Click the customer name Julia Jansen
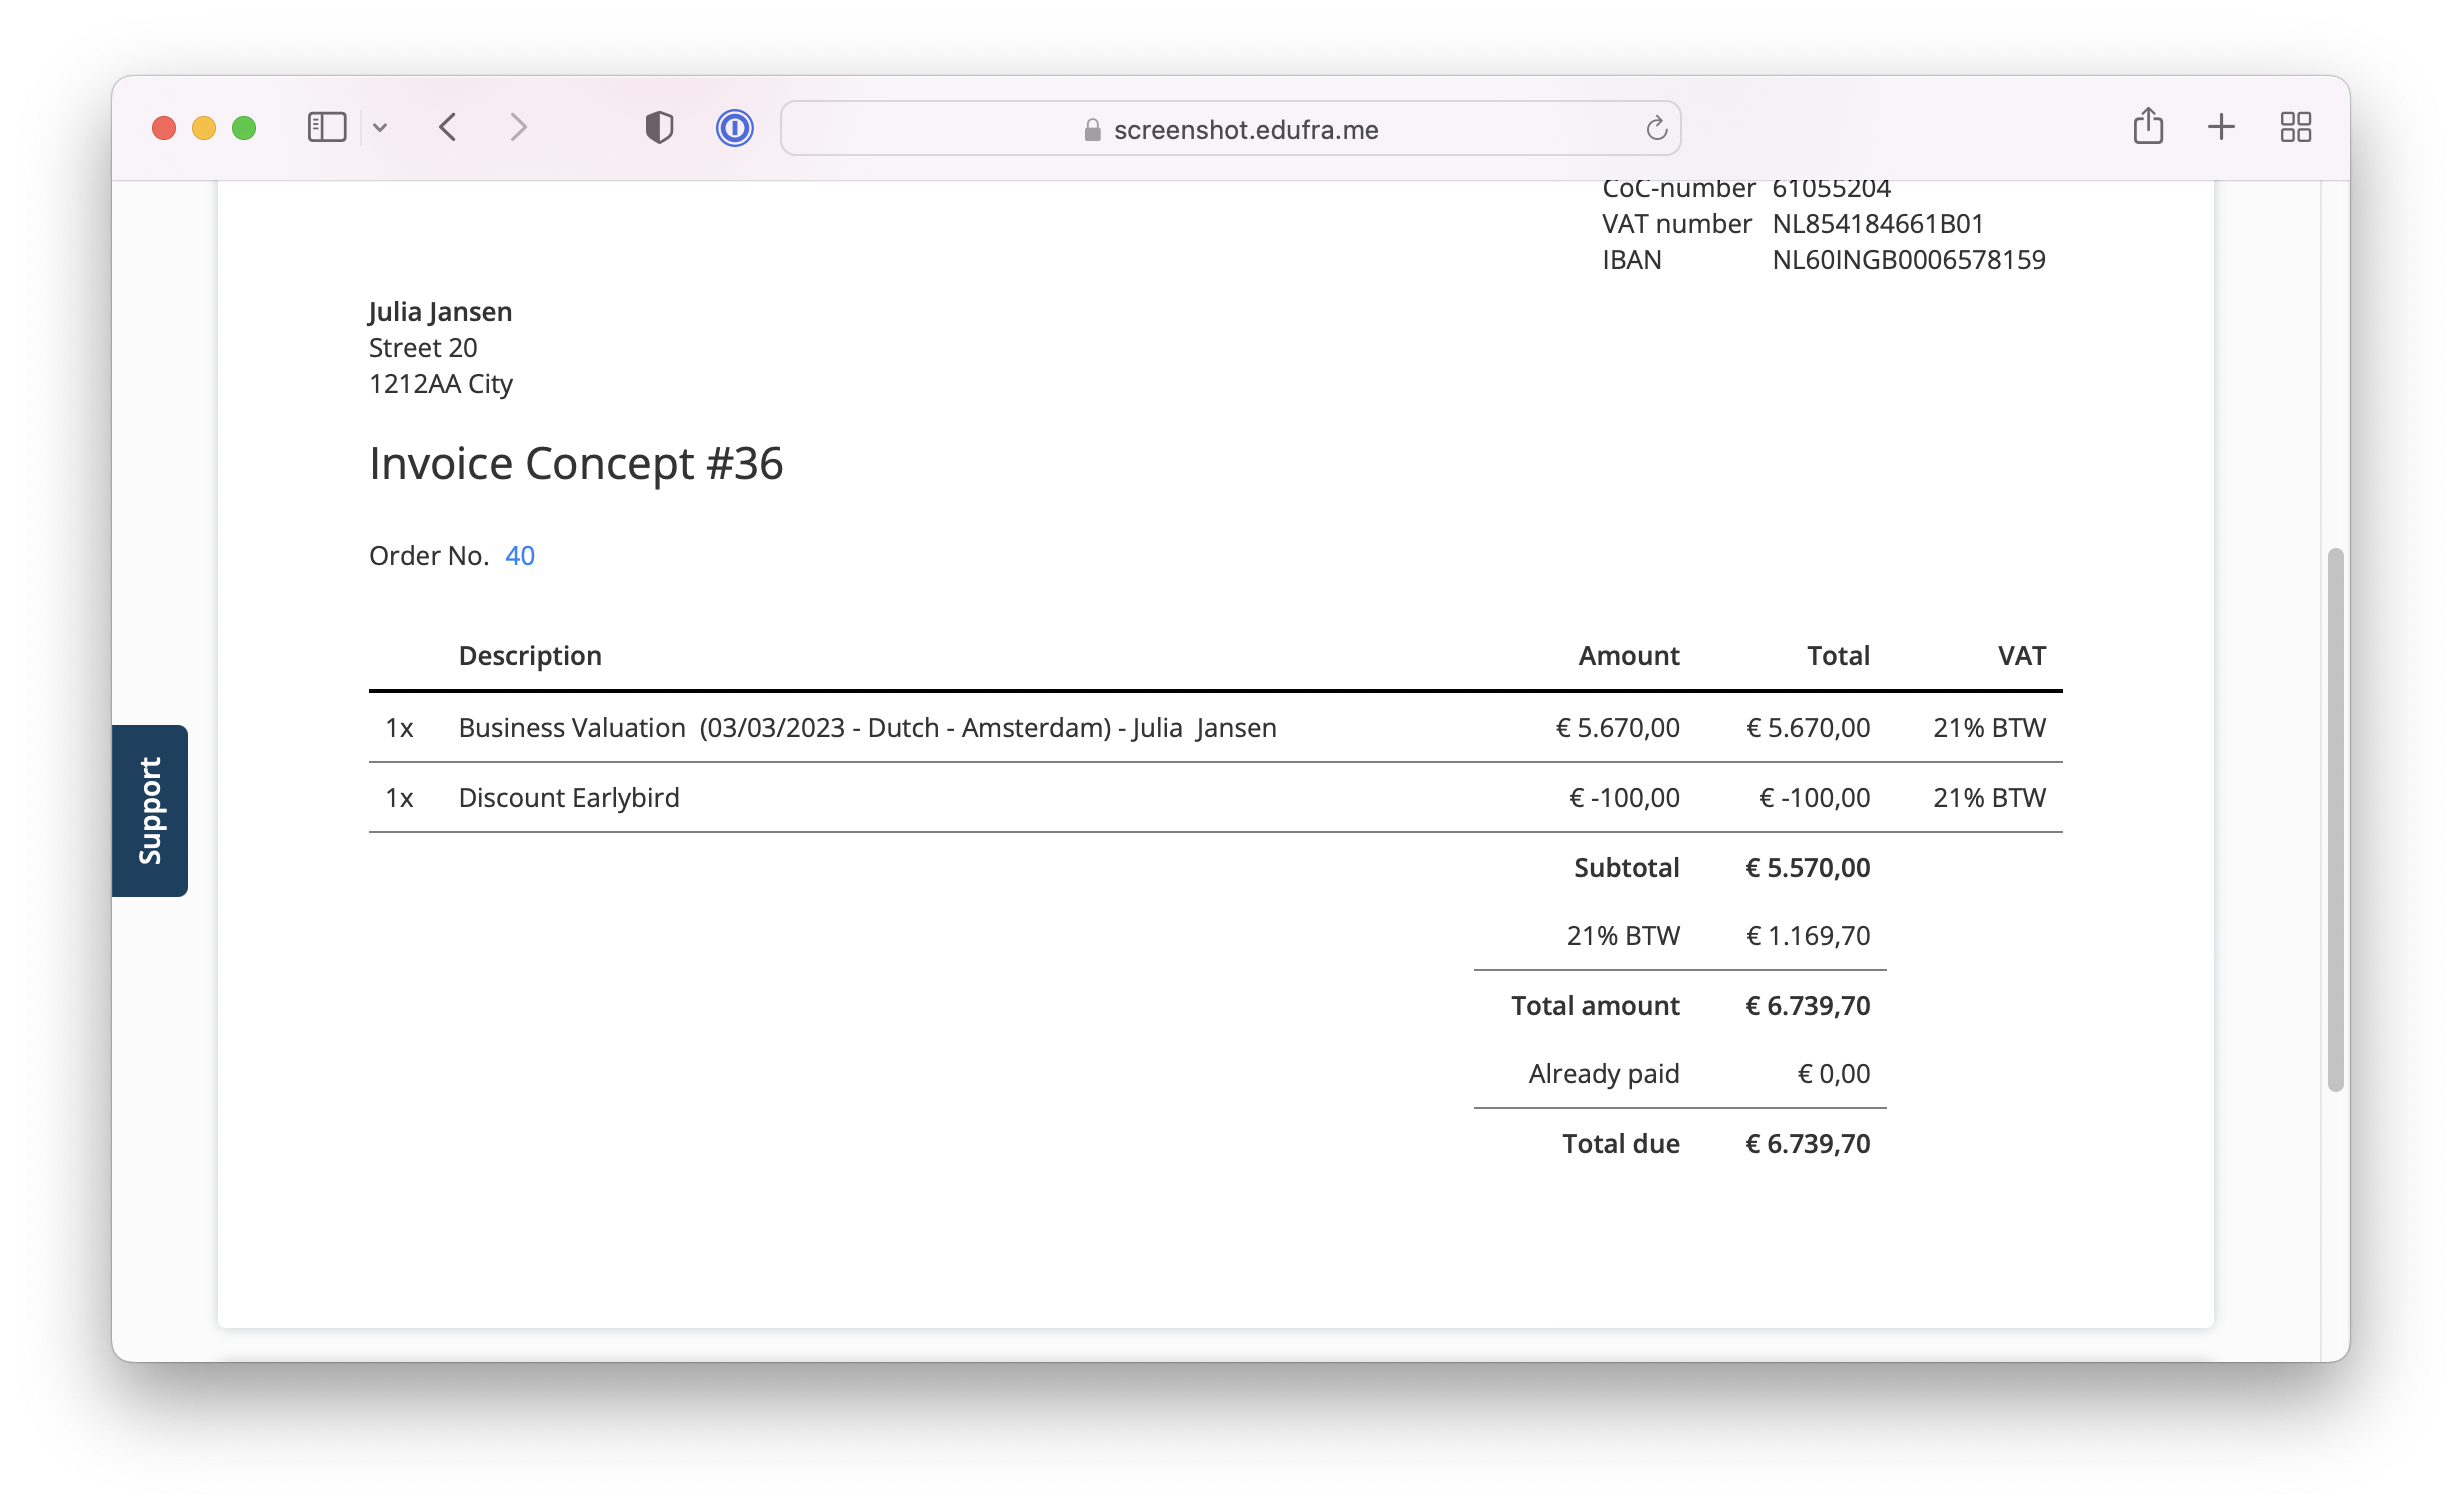Image resolution: width=2462 pixels, height=1510 pixels. point(440,312)
